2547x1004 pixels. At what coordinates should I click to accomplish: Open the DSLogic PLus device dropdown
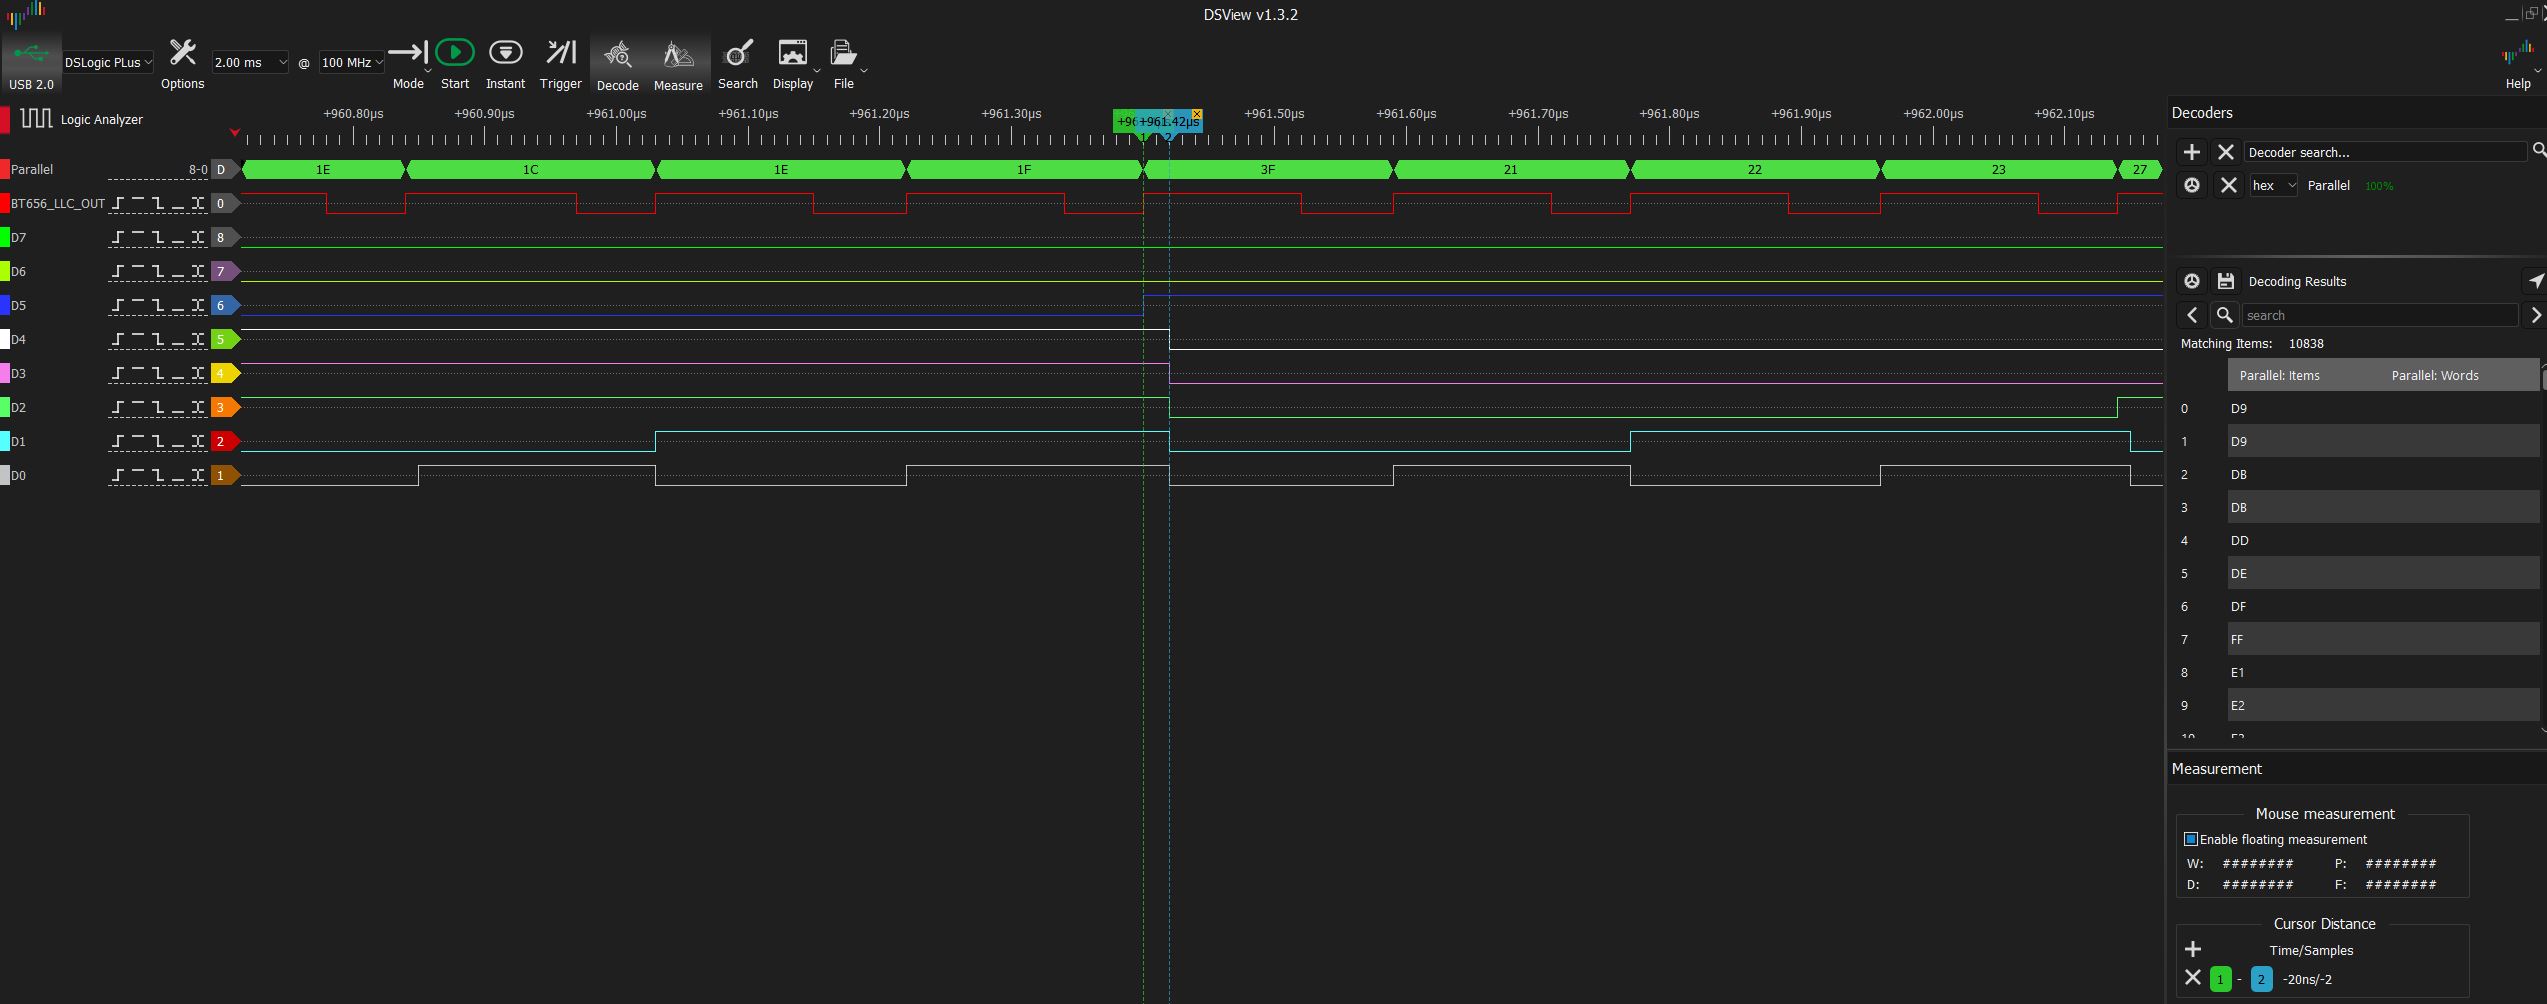point(108,62)
